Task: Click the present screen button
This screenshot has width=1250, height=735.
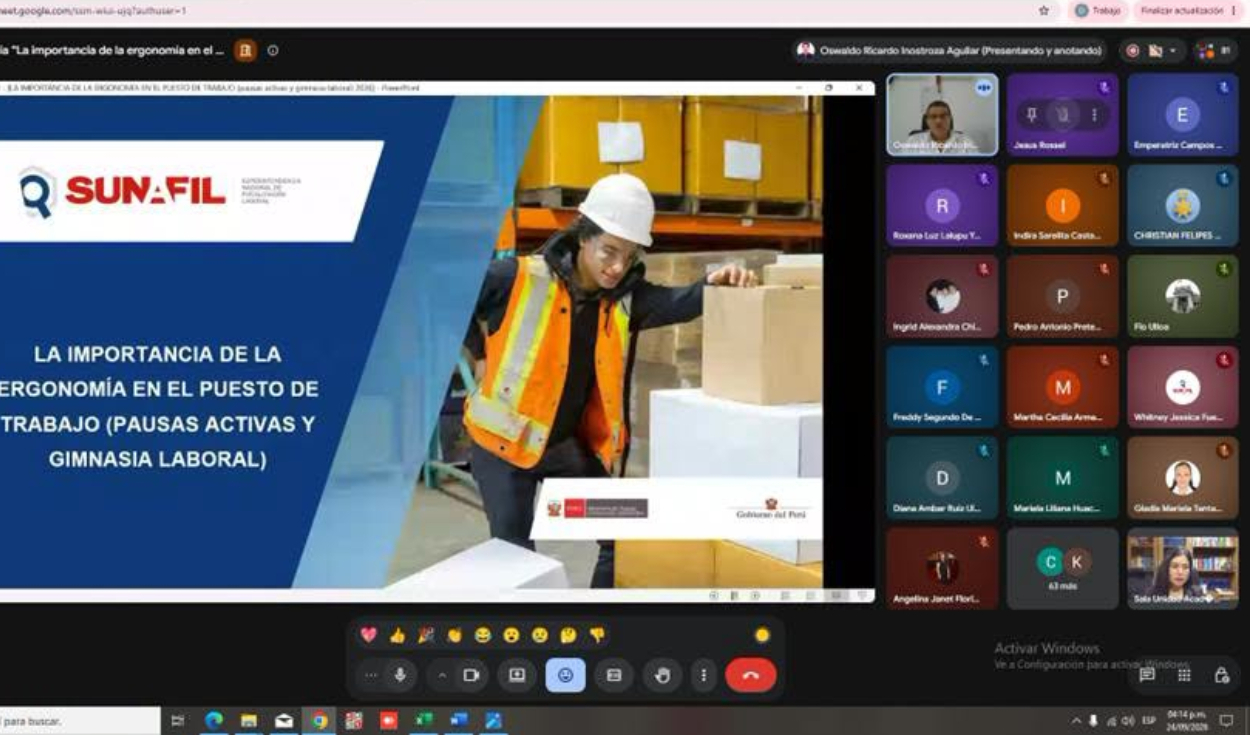Action: [517, 675]
